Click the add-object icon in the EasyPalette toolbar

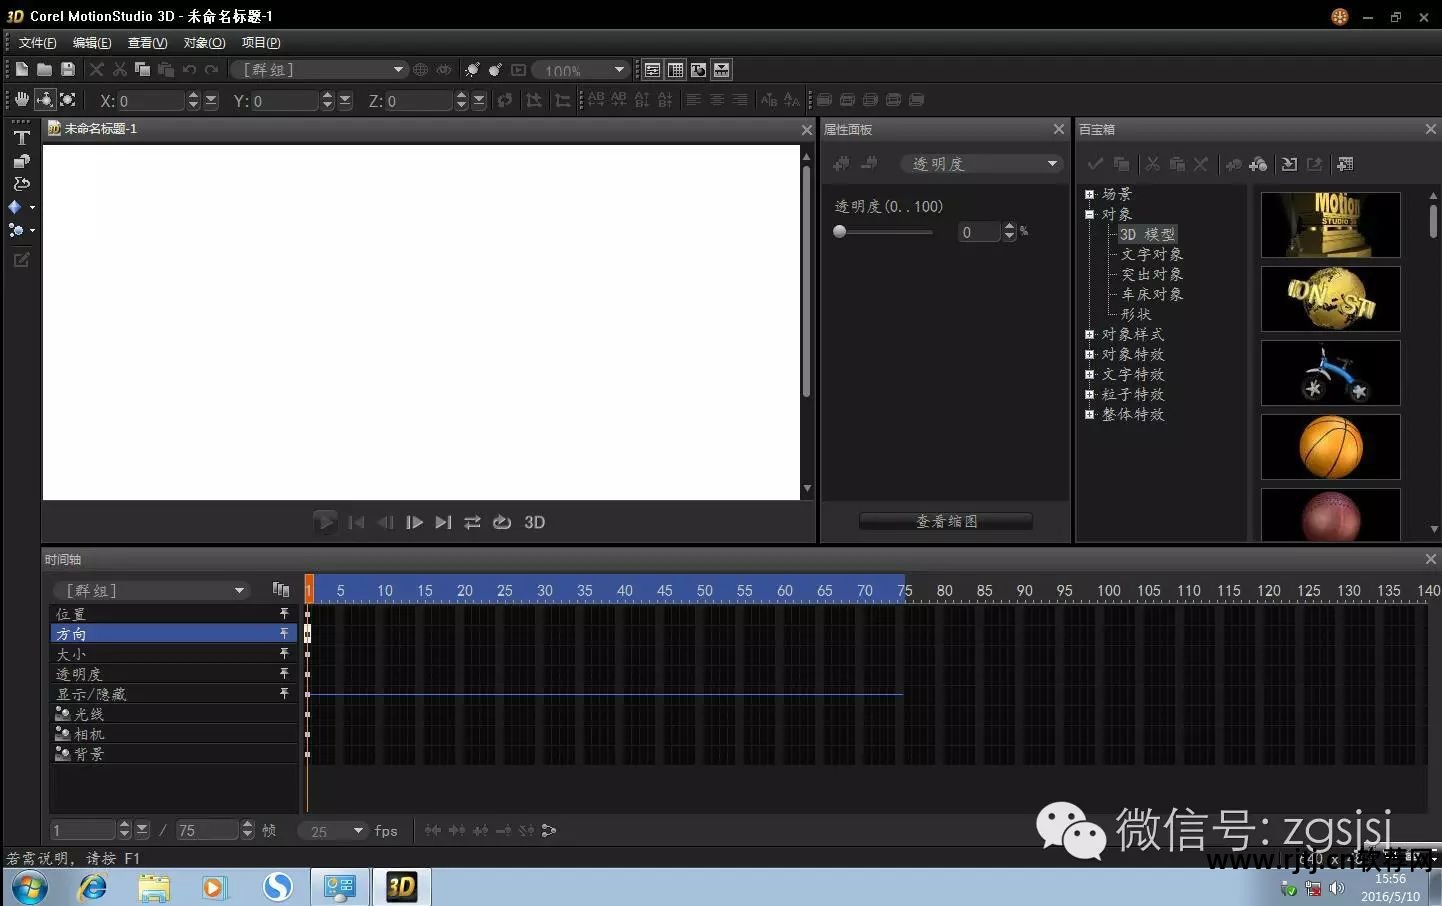tap(1258, 164)
